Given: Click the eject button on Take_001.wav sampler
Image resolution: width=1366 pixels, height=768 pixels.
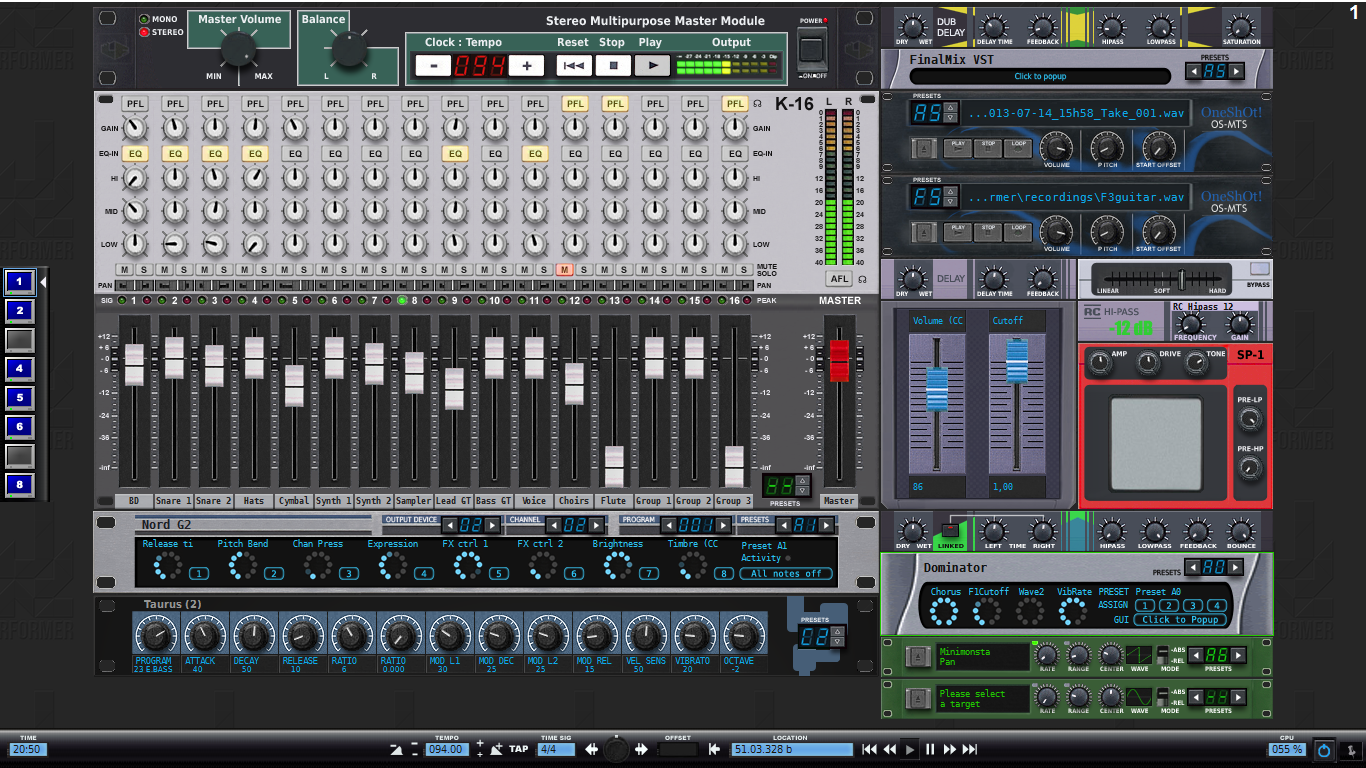Looking at the screenshot, I should (926, 148).
